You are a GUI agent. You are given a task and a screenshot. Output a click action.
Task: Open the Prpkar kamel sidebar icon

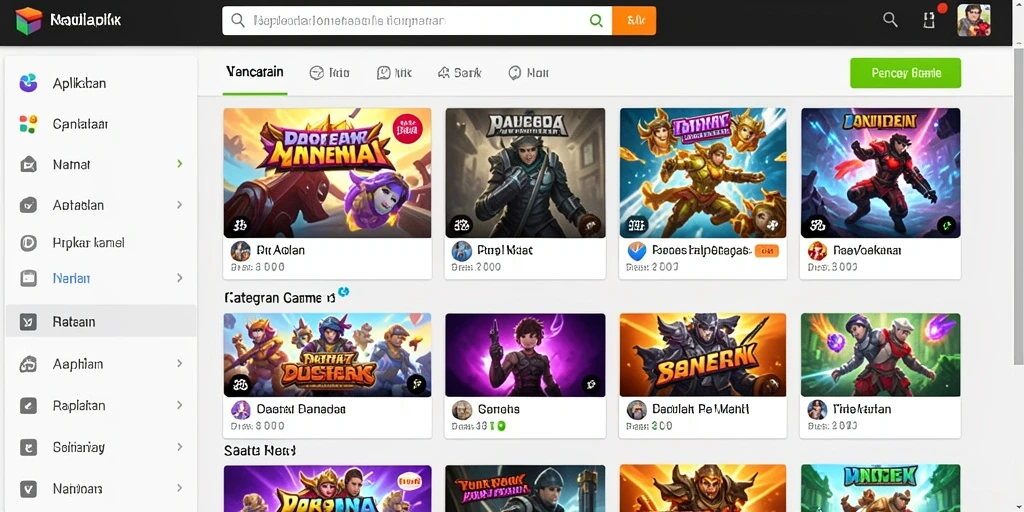(27, 243)
